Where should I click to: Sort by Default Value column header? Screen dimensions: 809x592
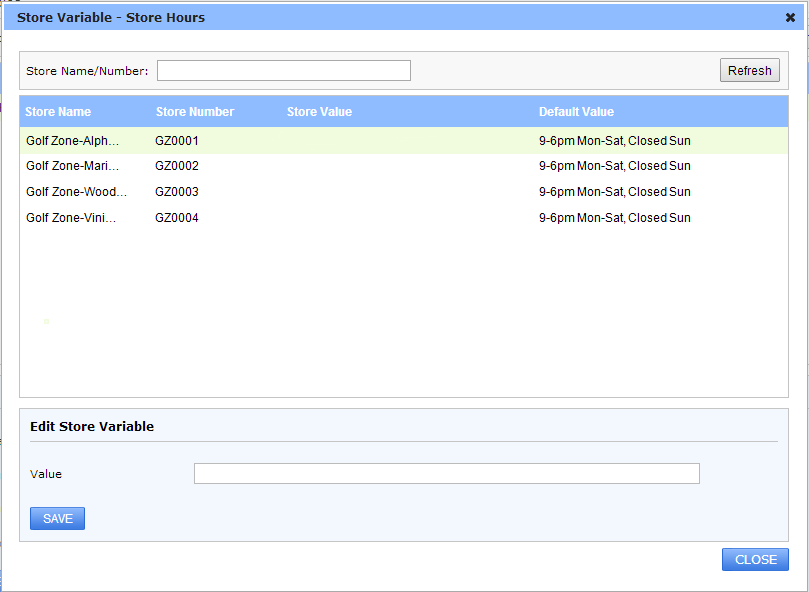click(576, 111)
